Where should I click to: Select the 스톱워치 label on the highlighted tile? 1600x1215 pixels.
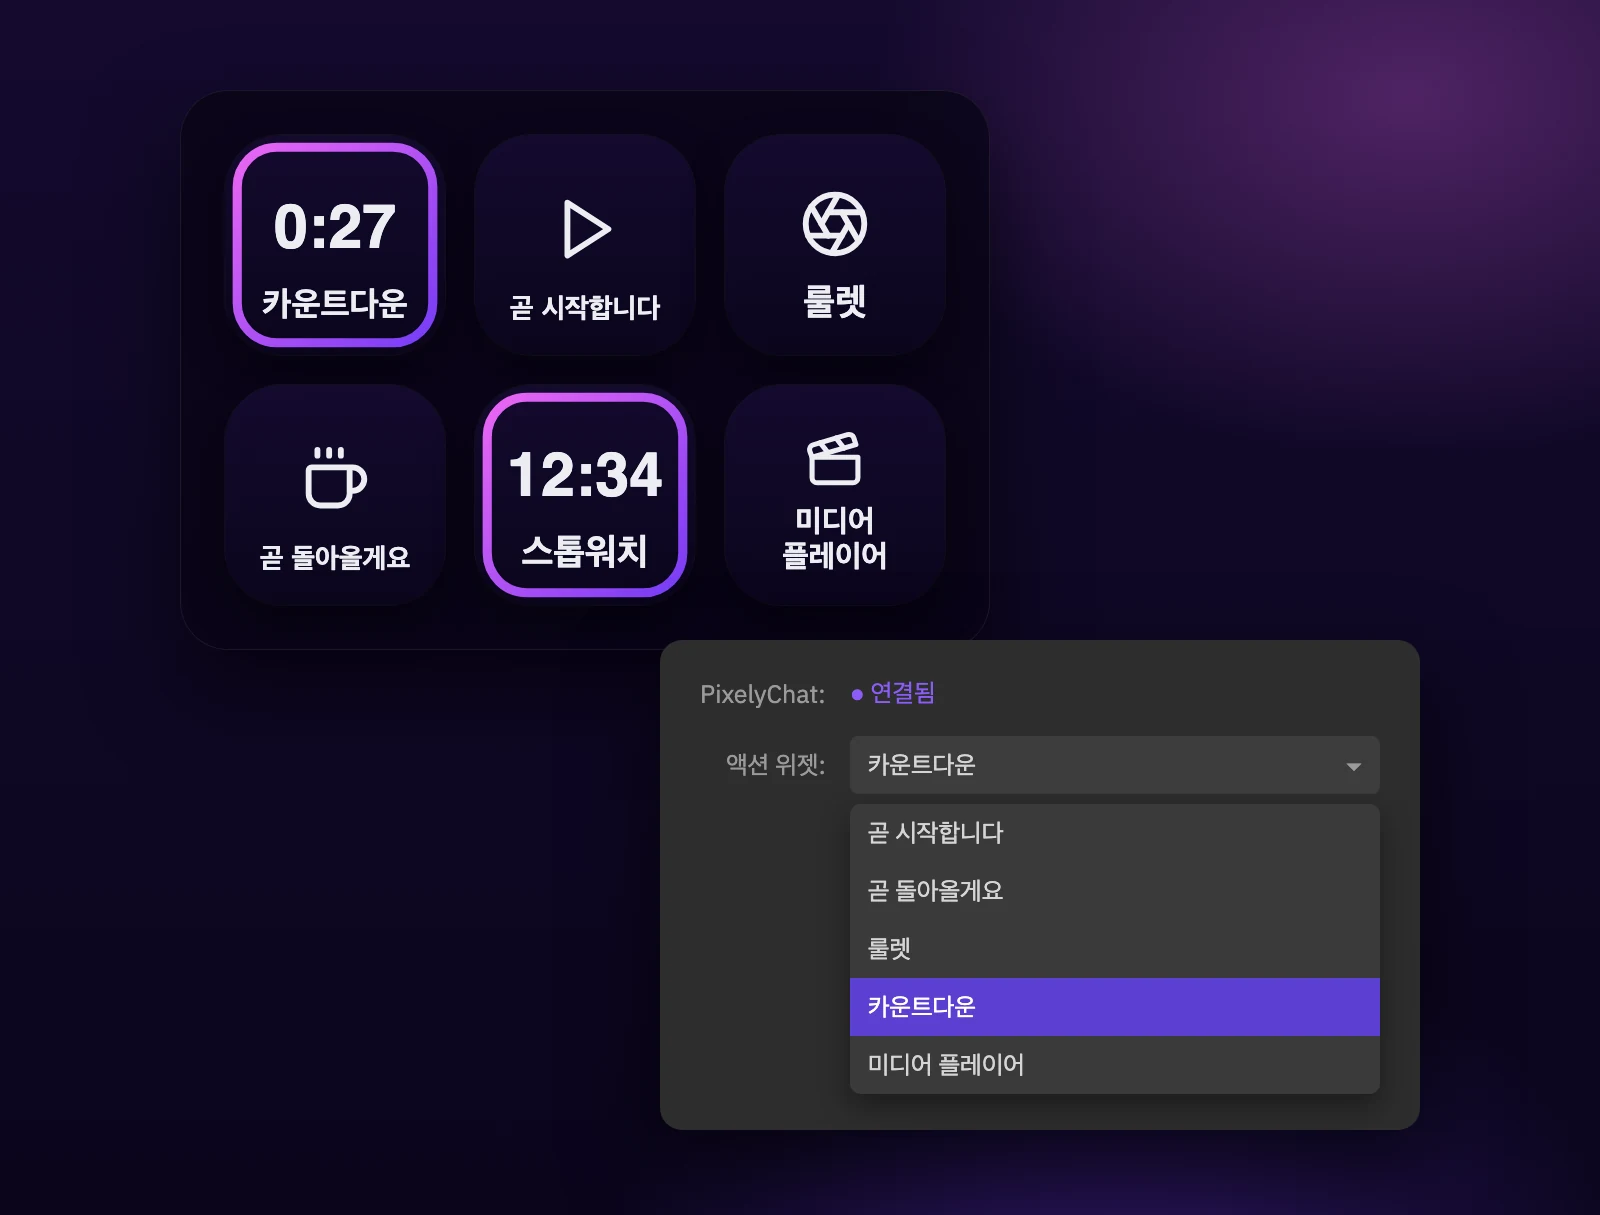pyautogui.click(x=585, y=551)
